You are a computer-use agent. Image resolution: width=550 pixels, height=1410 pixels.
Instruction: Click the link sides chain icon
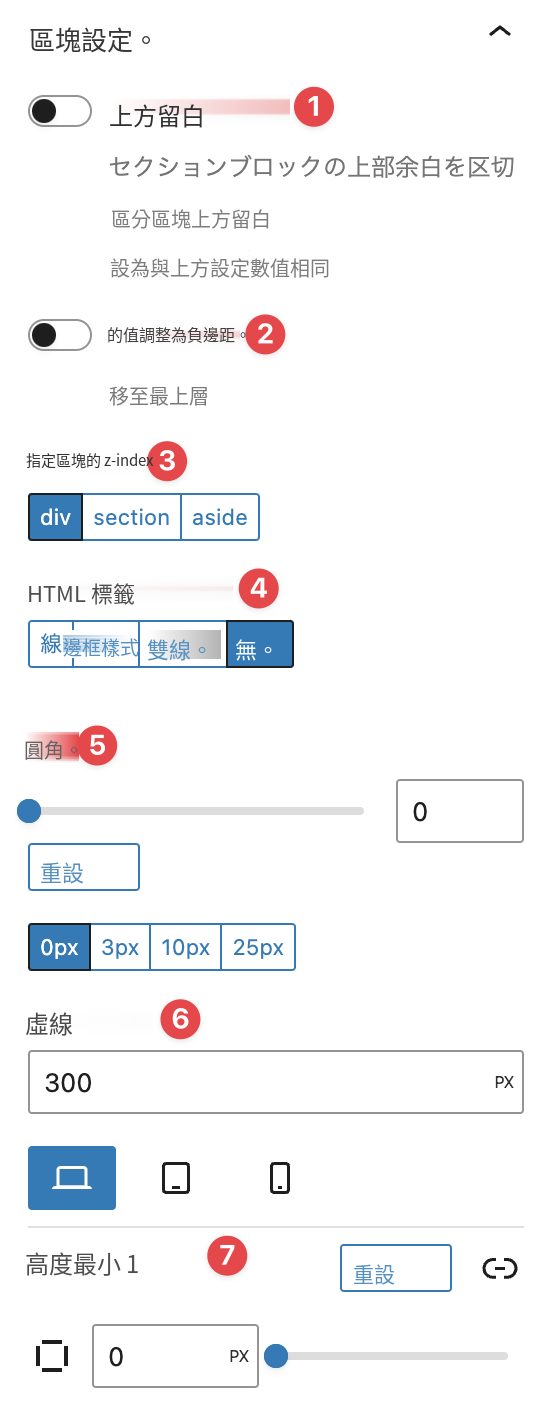click(x=499, y=1268)
